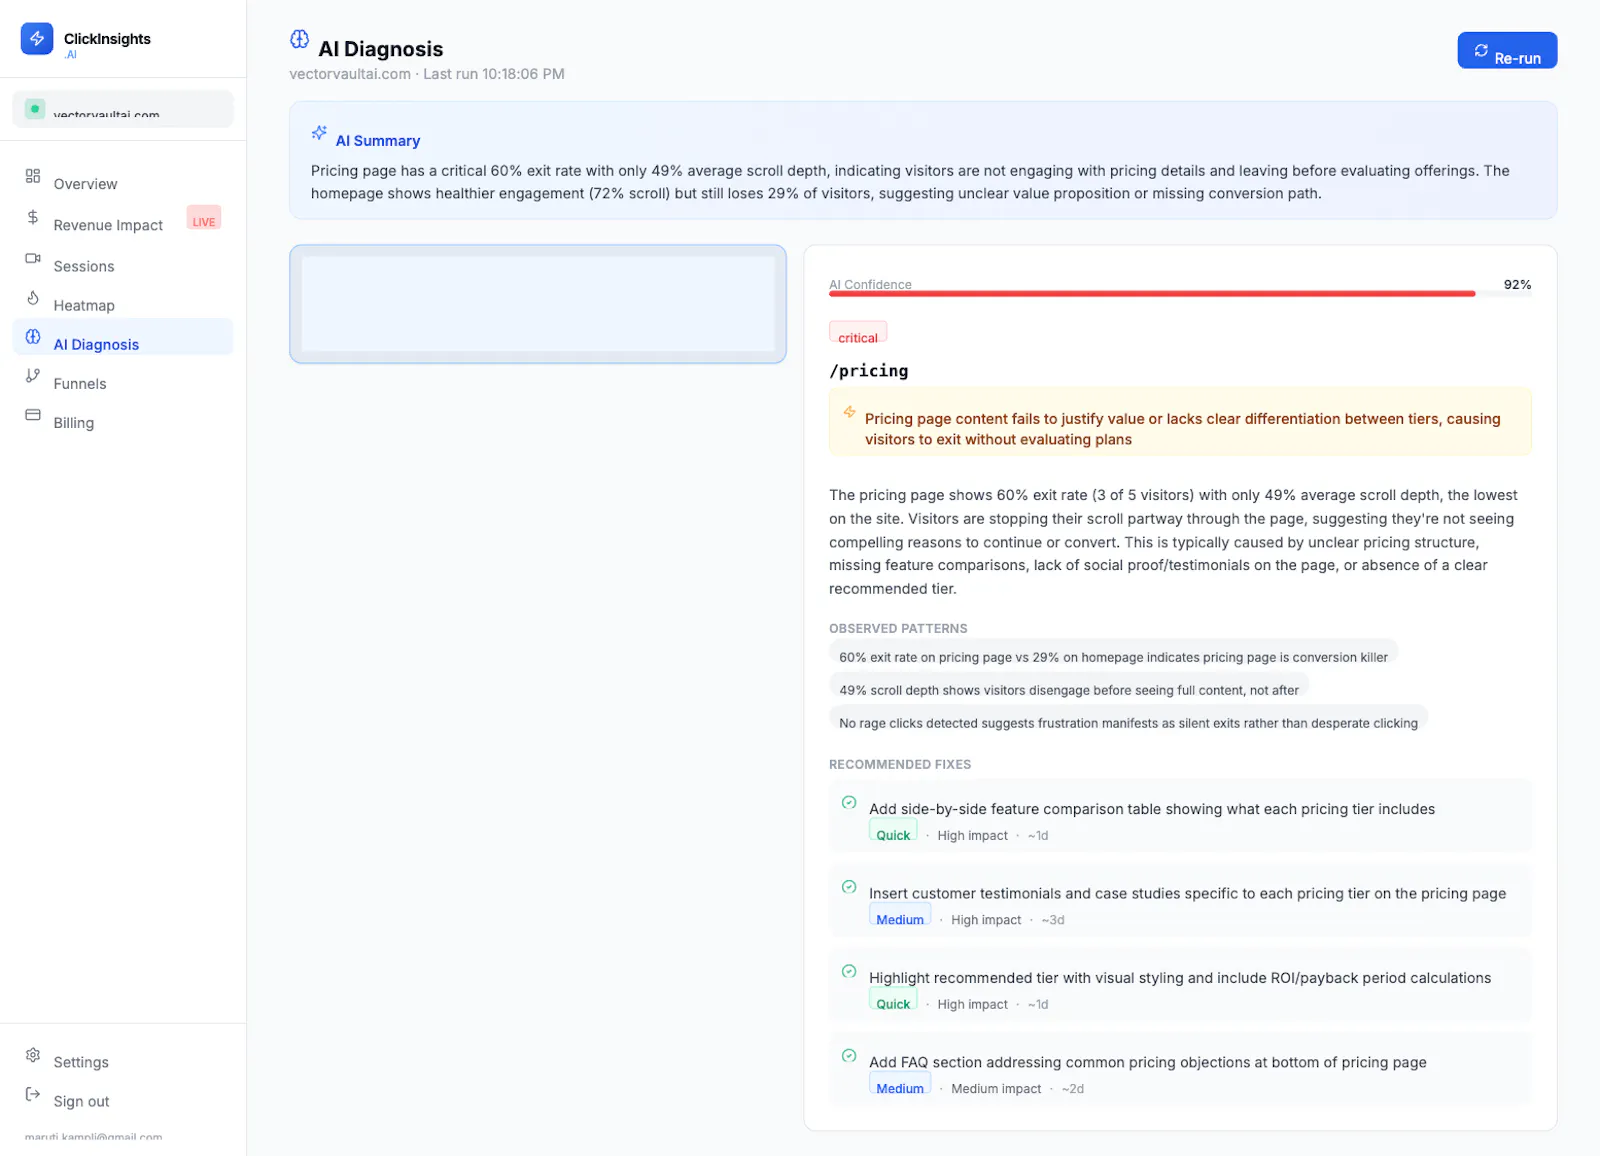Click the ClickInsights lightning logo icon
Viewport: 1600px width, 1156px height.
coord(37,39)
